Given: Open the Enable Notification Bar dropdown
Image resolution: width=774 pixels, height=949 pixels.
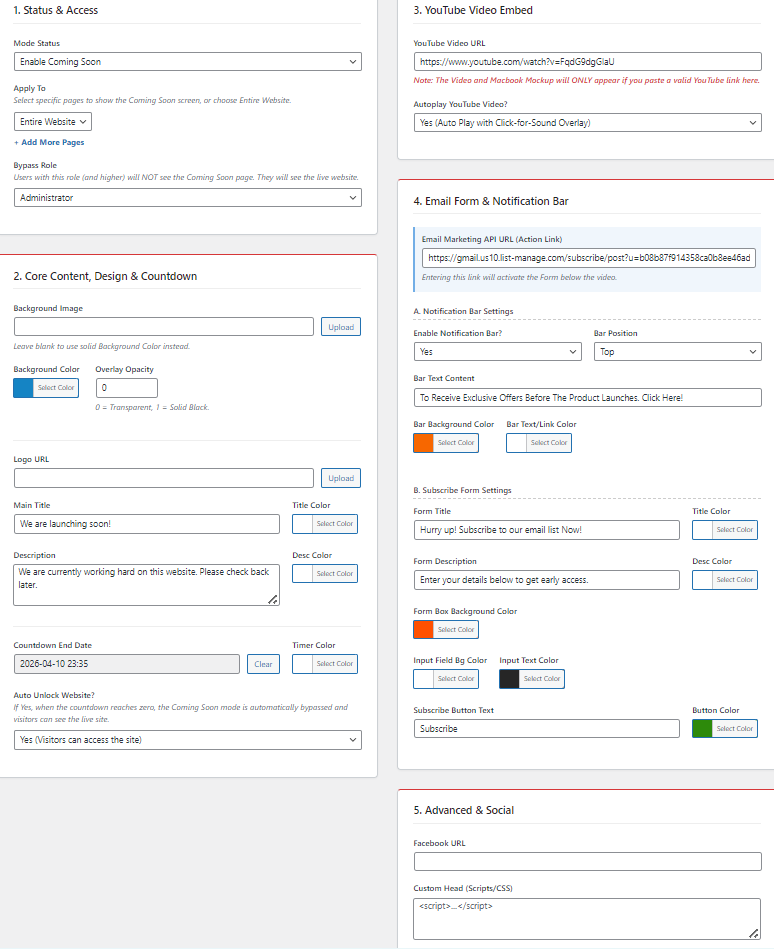Looking at the screenshot, I should pos(497,352).
